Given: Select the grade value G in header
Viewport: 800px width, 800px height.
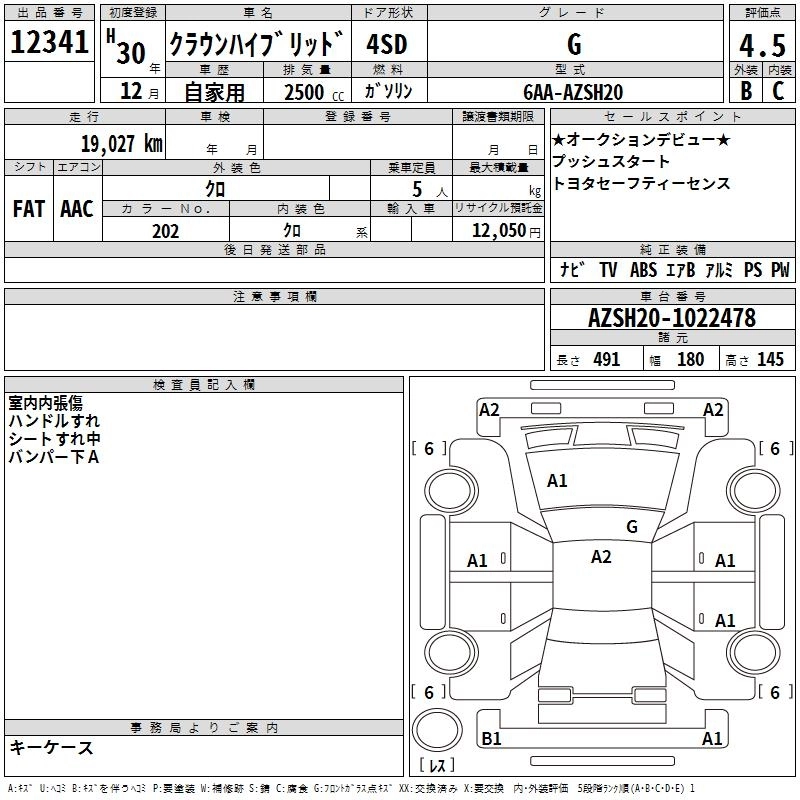Looking at the screenshot, I should (574, 44).
